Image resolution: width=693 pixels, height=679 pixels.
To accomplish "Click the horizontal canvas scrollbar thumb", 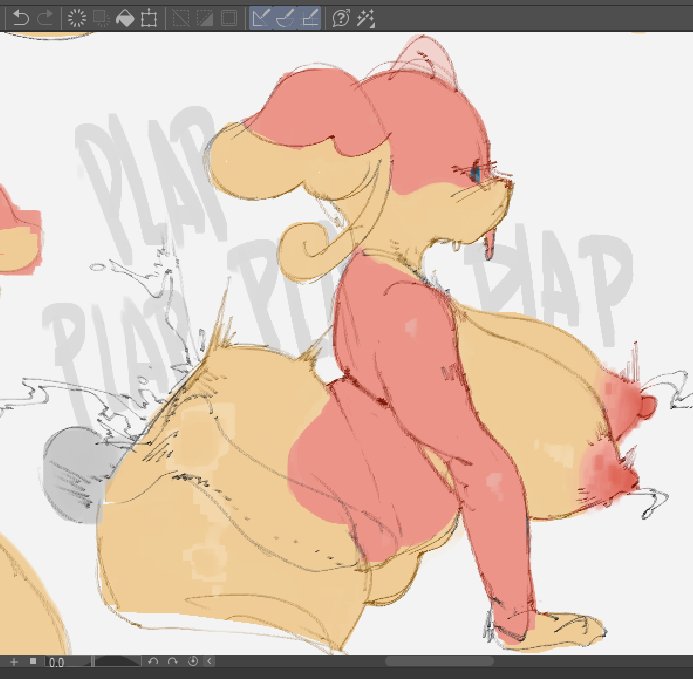I will pos(439,661).
